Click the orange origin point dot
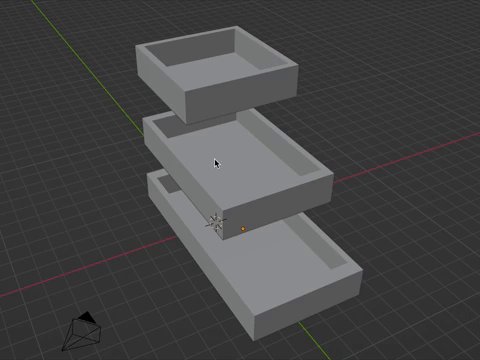This screenshot has width=480, height=360. [243, 229]
